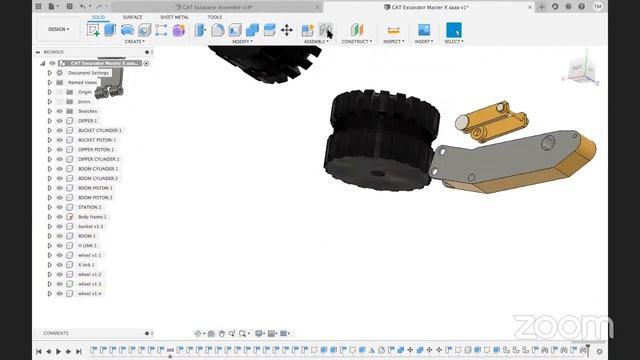Click the Insert image icon
The image size is (640, 360).
pyautogui.click(x=424, y=30)
